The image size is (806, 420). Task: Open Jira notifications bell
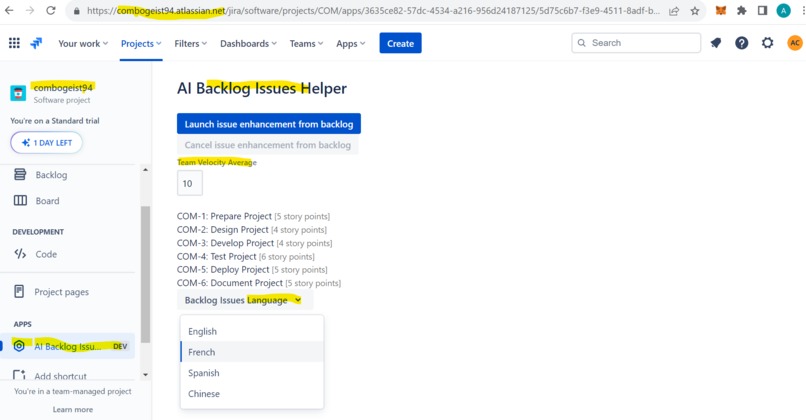pos(716,43)
